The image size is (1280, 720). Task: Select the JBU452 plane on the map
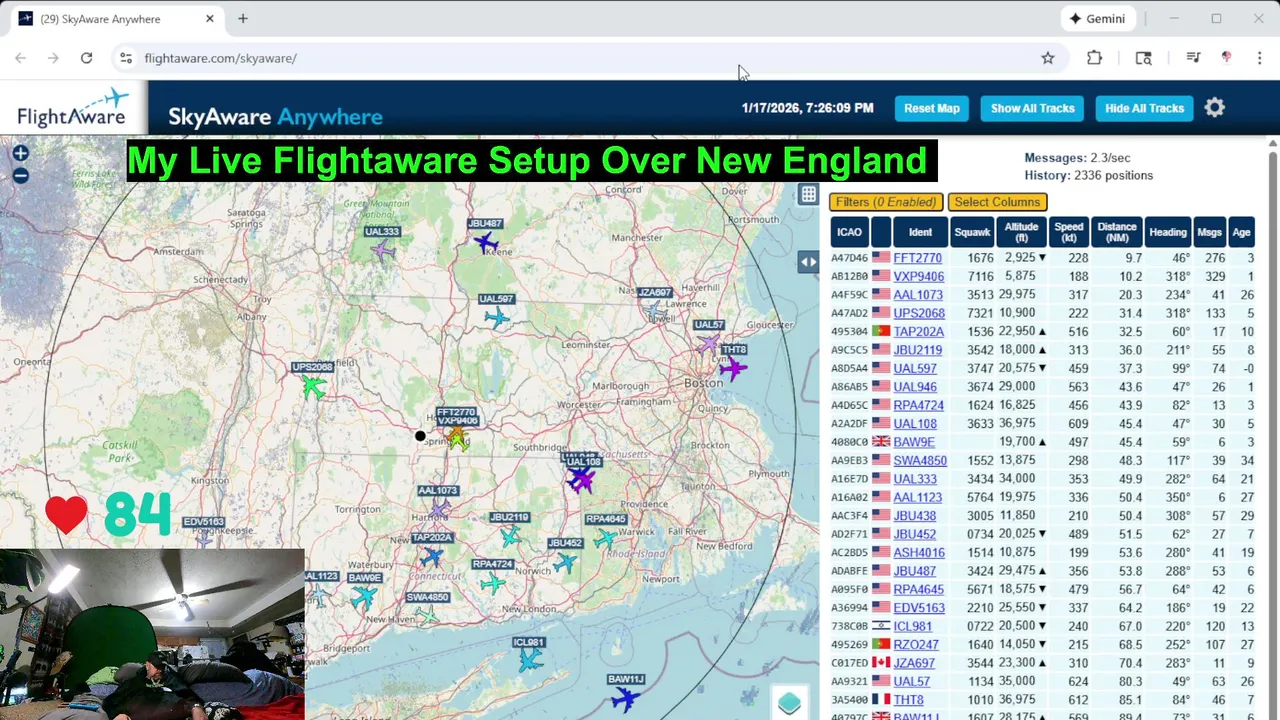tap(565, 562)
